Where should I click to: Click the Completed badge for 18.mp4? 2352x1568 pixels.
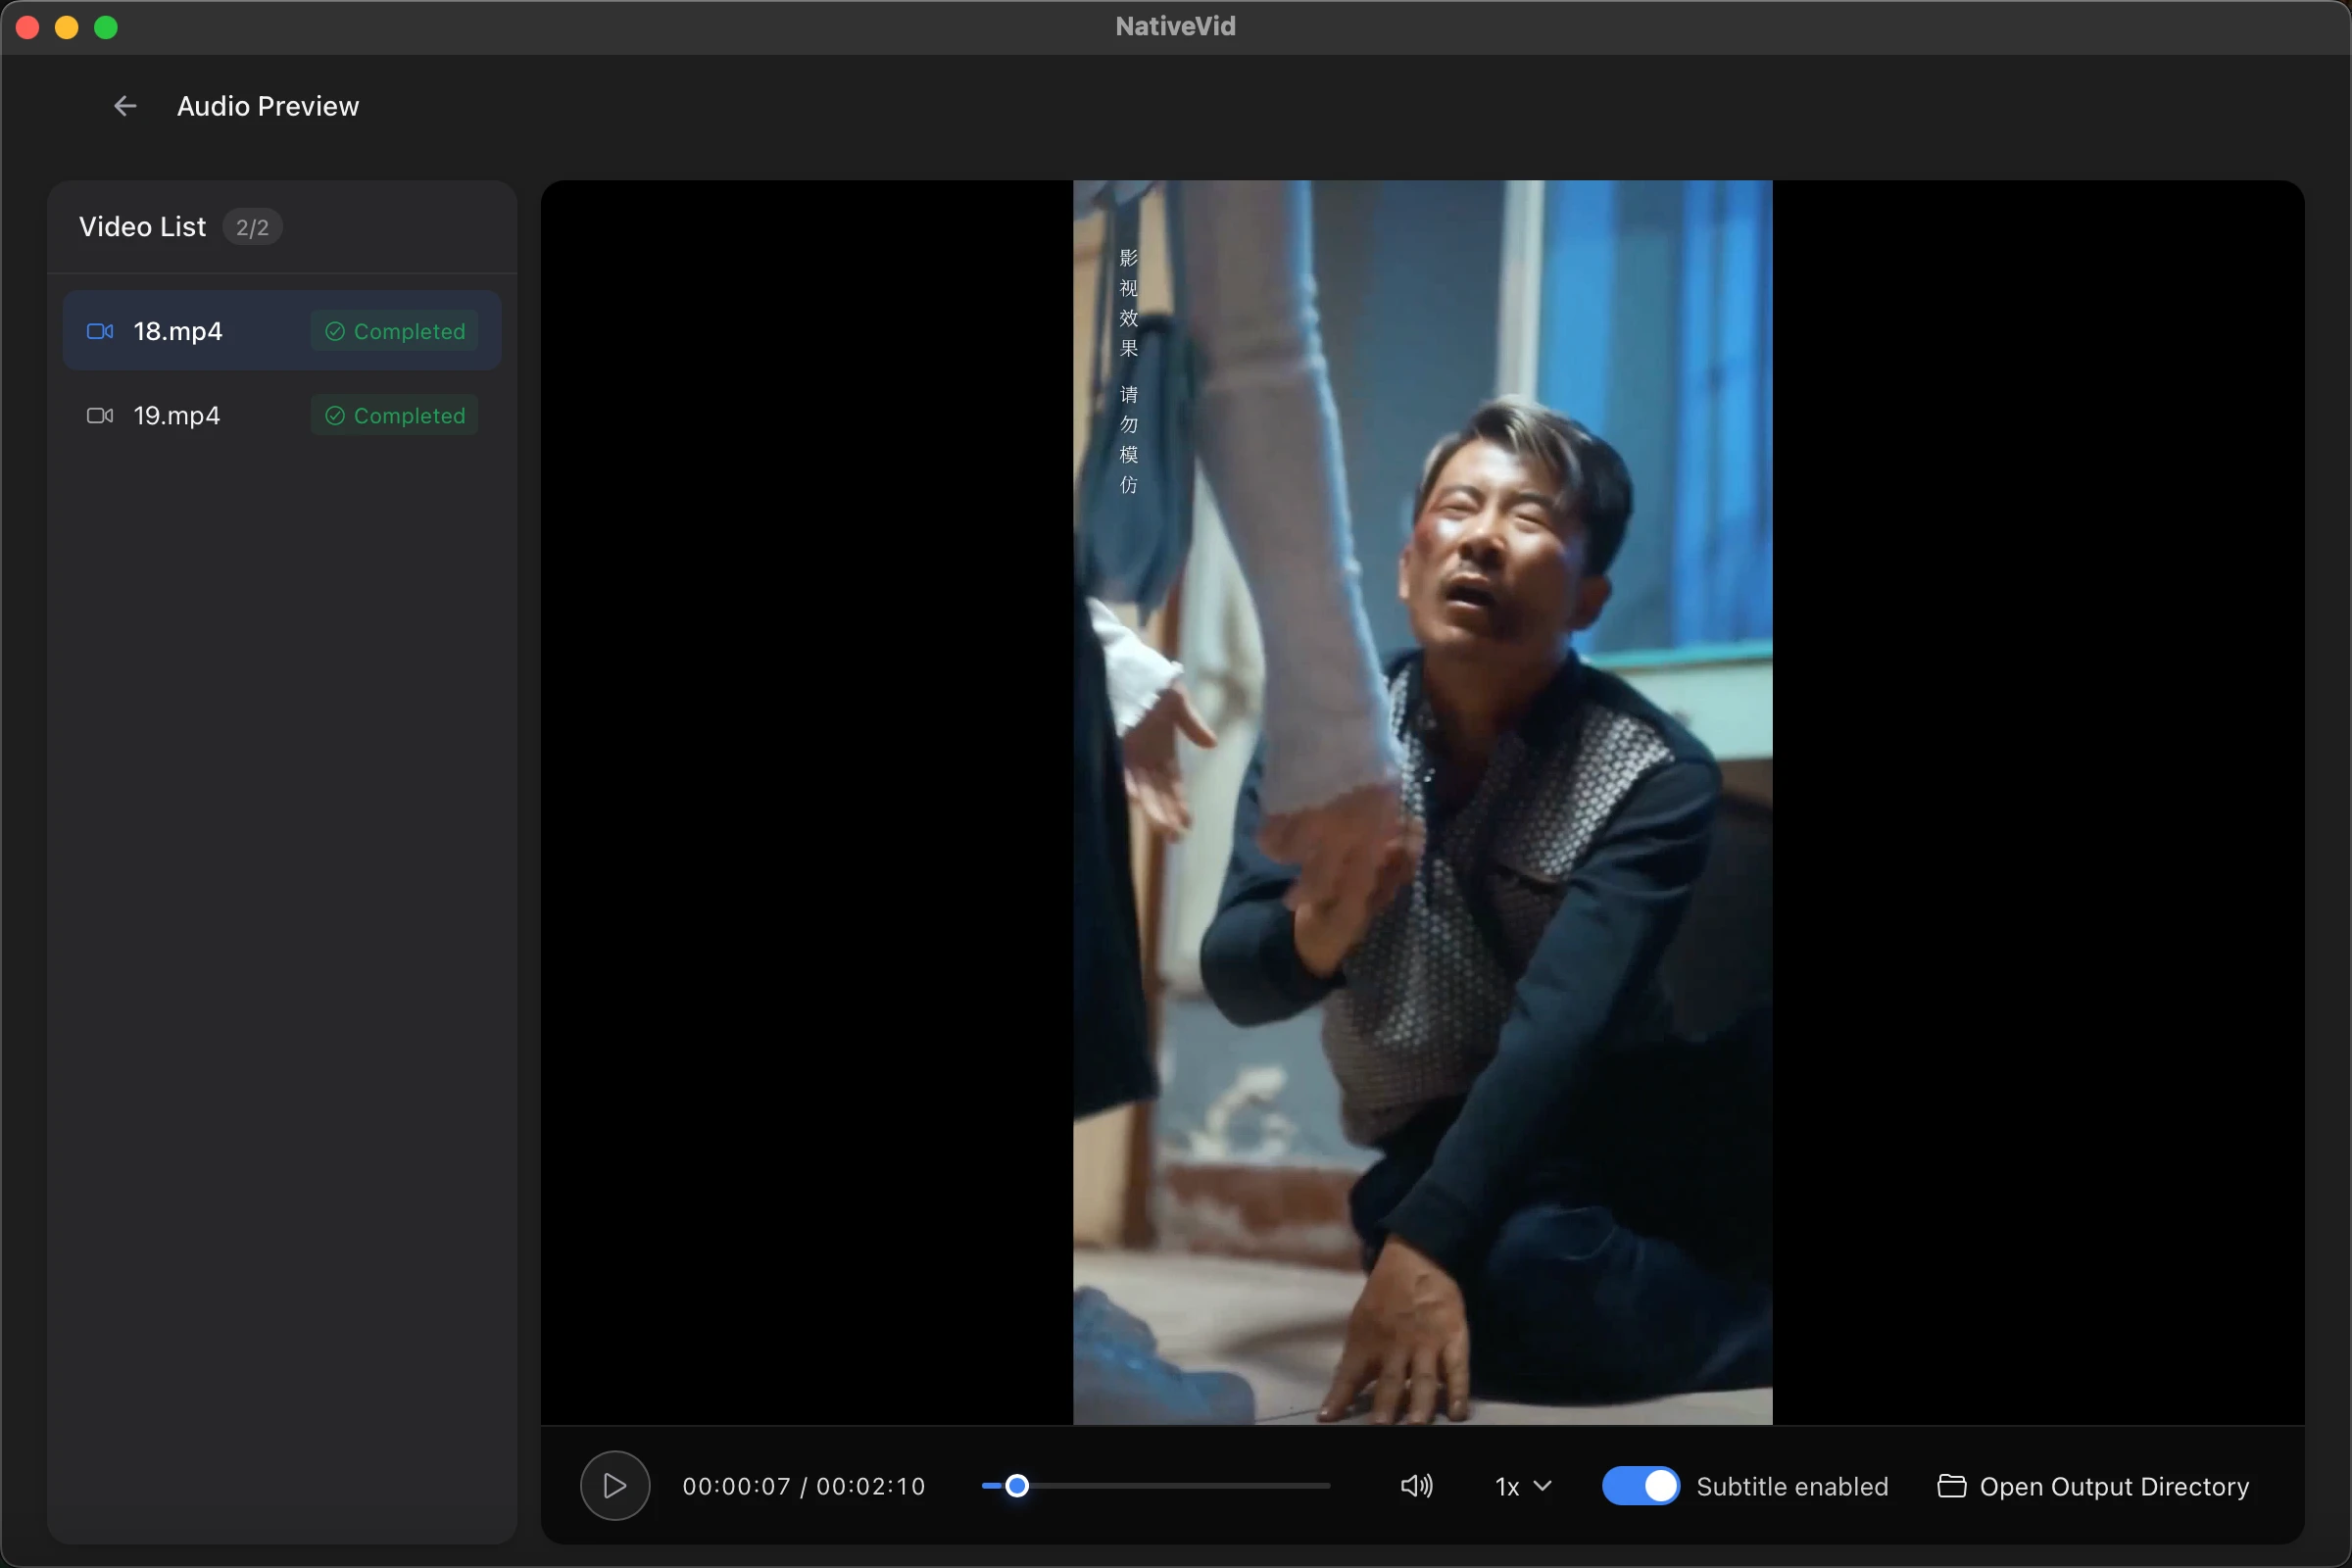(x=395, y=331)
